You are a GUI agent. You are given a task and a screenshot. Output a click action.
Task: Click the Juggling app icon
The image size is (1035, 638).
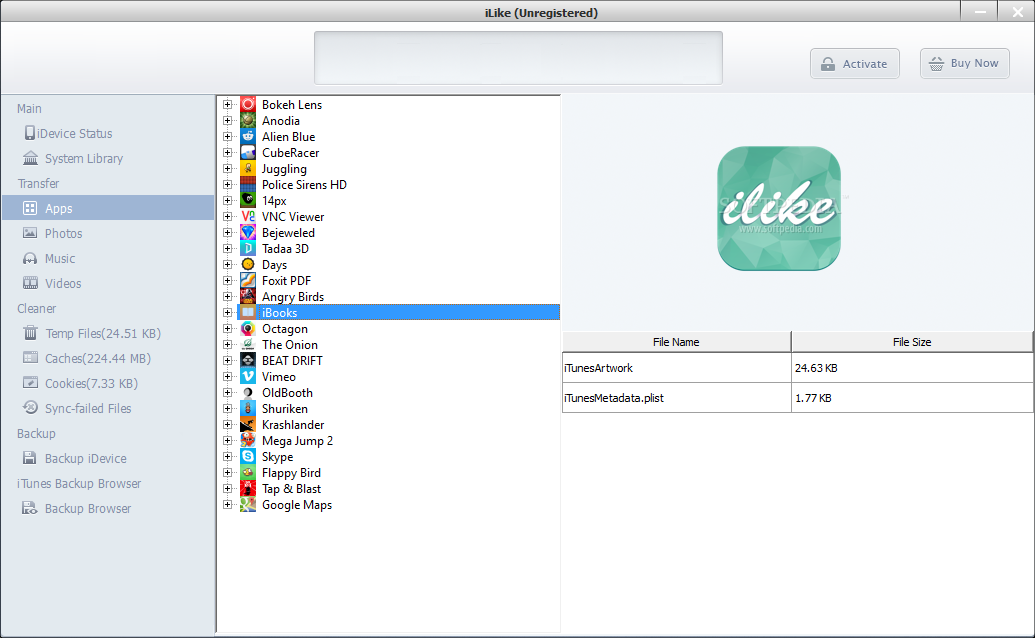click(248, 168)
